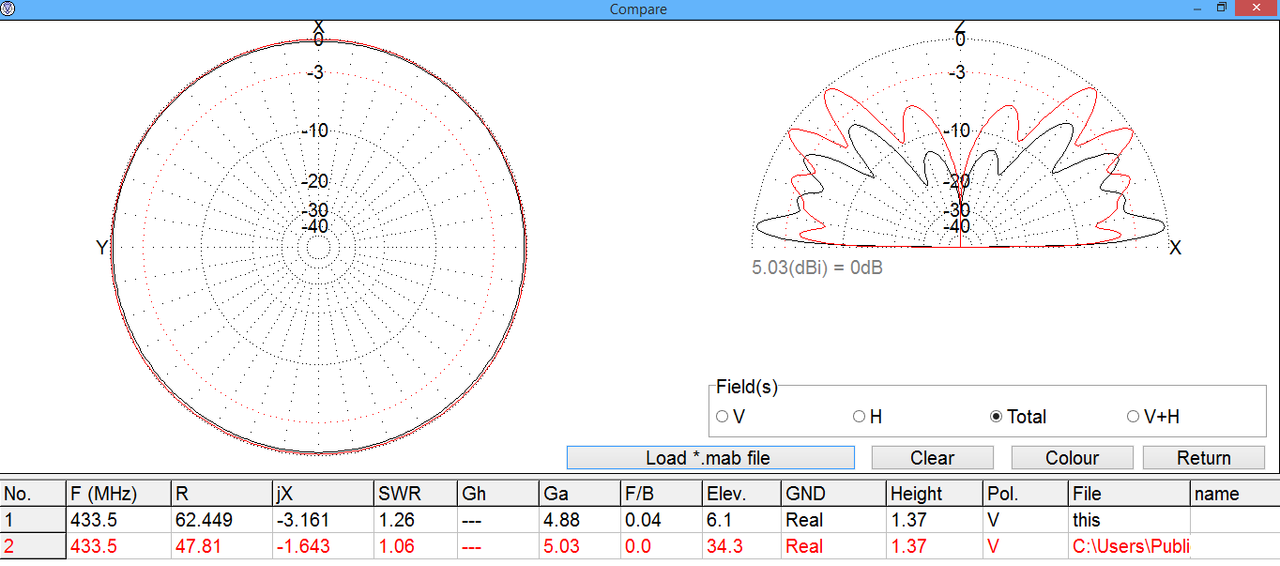The image size is (1280, 566).
Task: Select row number 2 in table
Action: (x=33, y=547)
